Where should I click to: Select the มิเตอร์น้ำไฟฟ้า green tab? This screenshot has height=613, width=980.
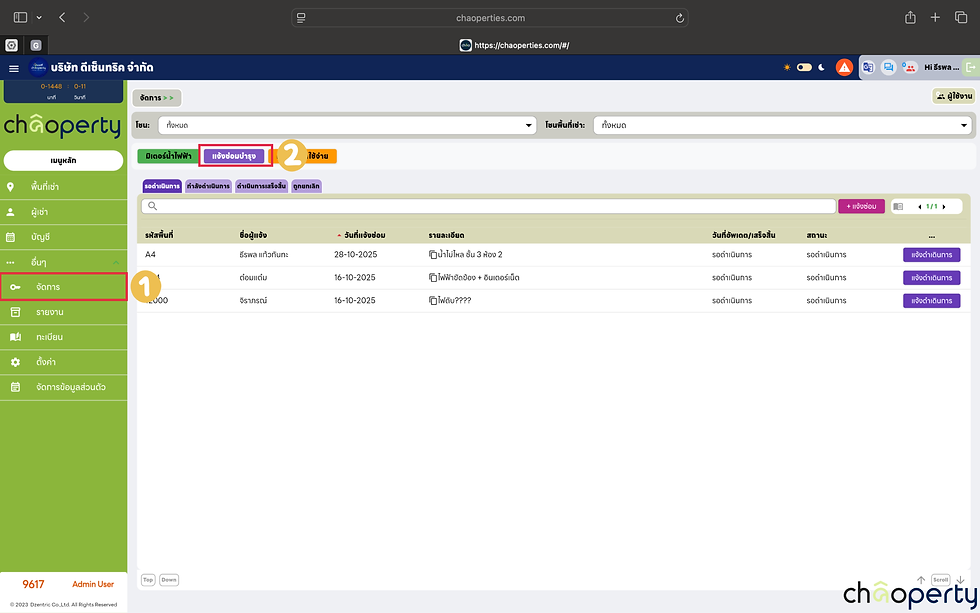pos(168,156)
